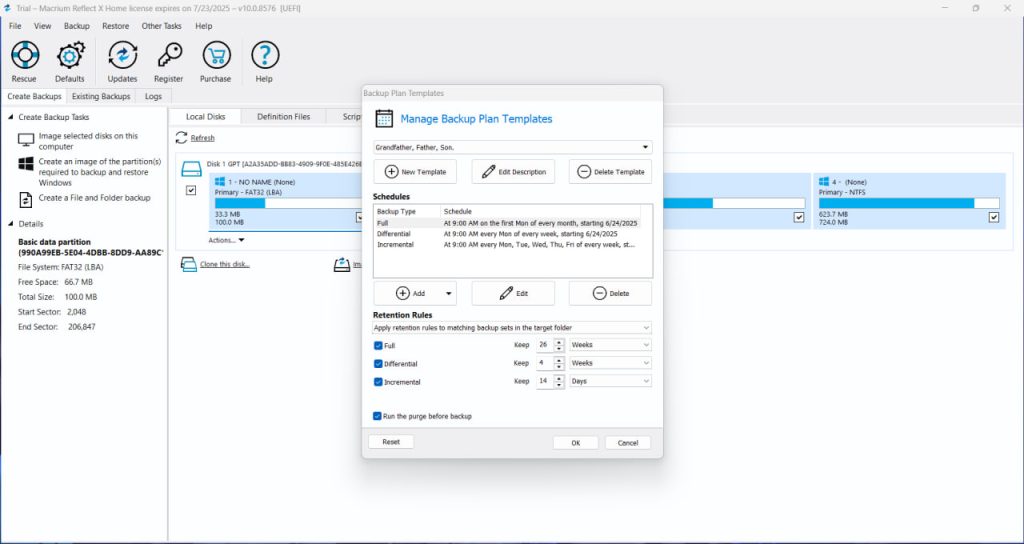Click the image disk icon beside Clone
Image resolution: width=1024 pixels, height=544 pixels.
click(342, 264)
